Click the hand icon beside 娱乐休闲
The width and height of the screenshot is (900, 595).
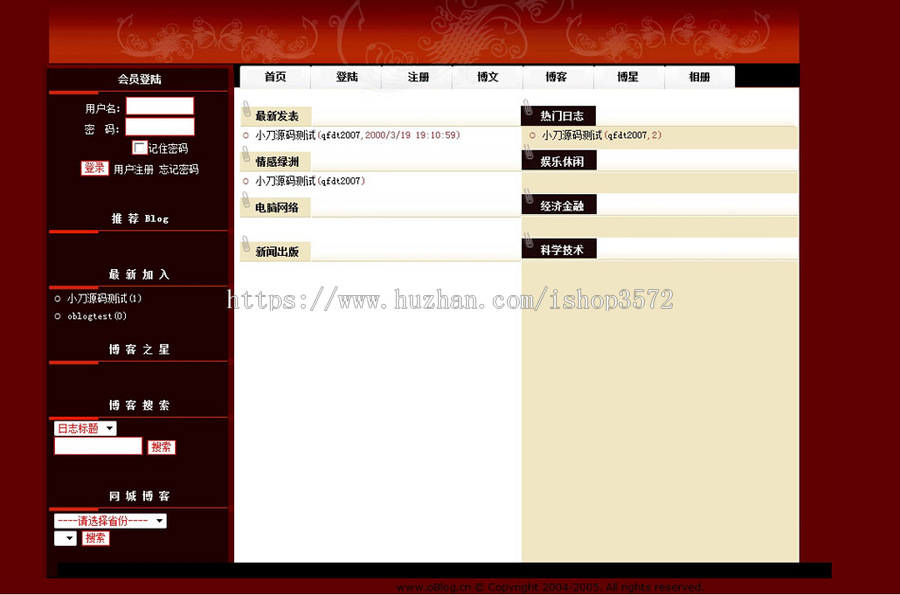[x=527, y=155]
